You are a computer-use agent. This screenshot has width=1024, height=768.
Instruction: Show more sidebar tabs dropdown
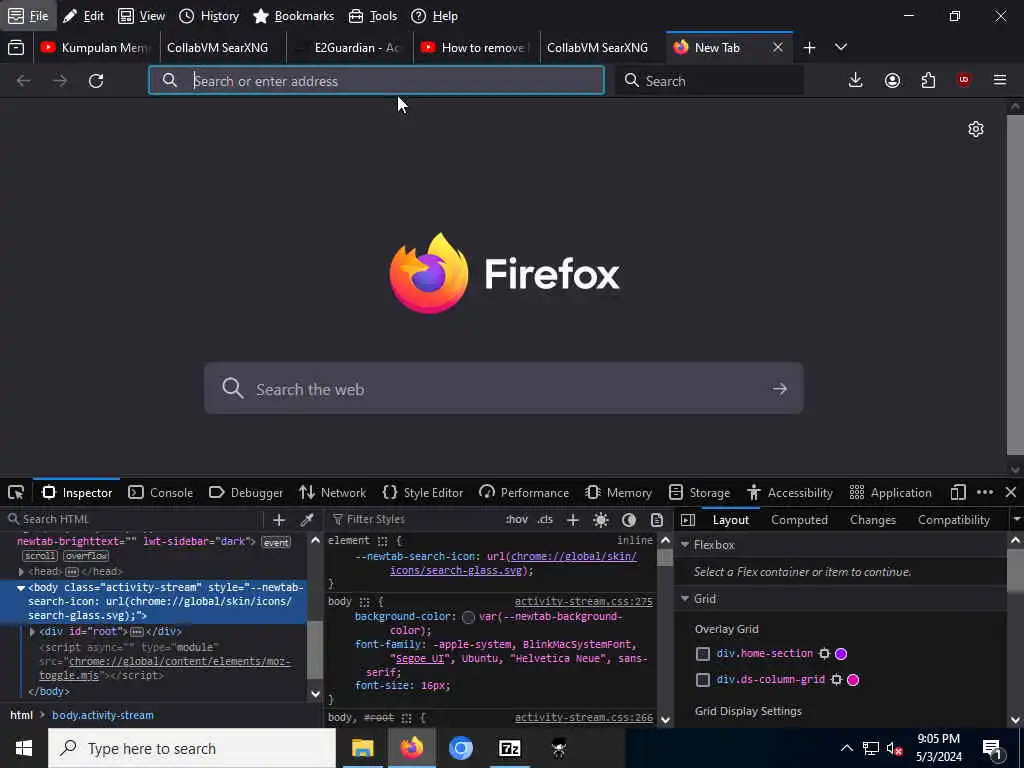point(1016,520)
